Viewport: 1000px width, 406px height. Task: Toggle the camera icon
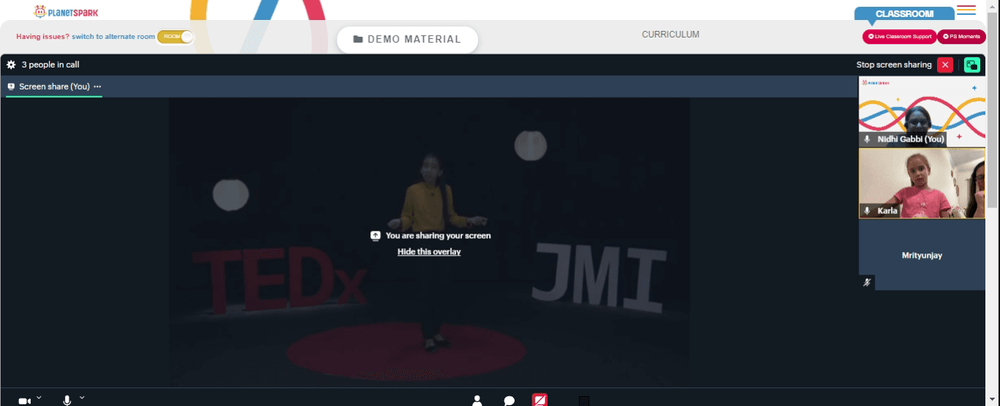tap(24, 401)
